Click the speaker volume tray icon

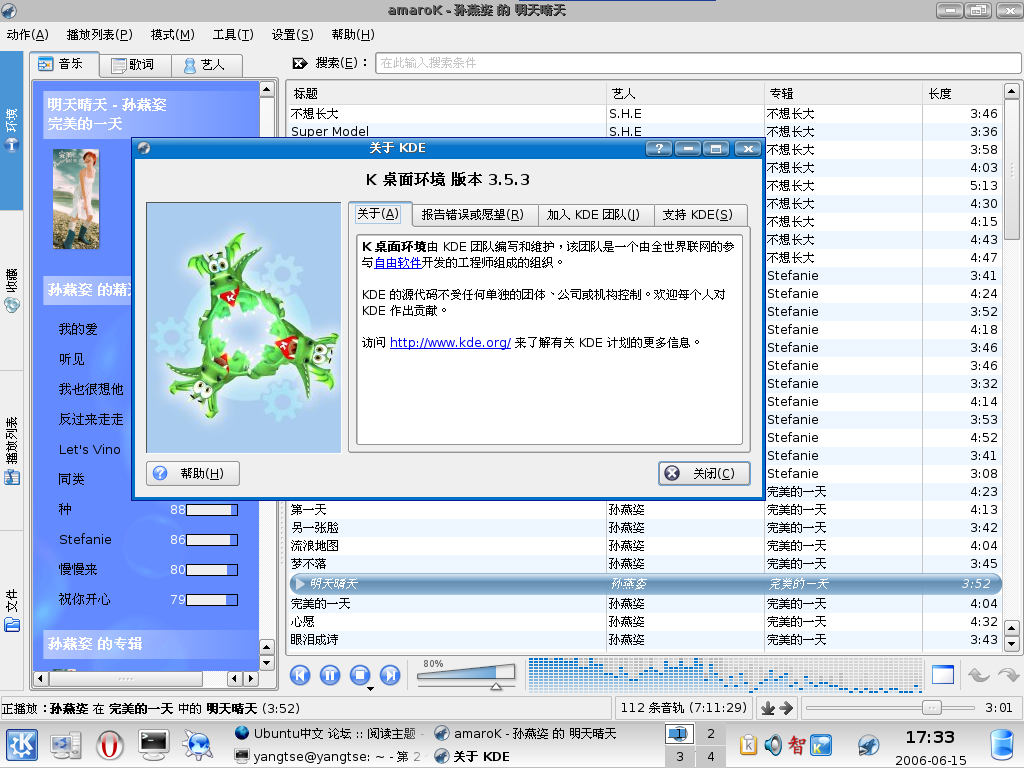(x=773, y=744)
